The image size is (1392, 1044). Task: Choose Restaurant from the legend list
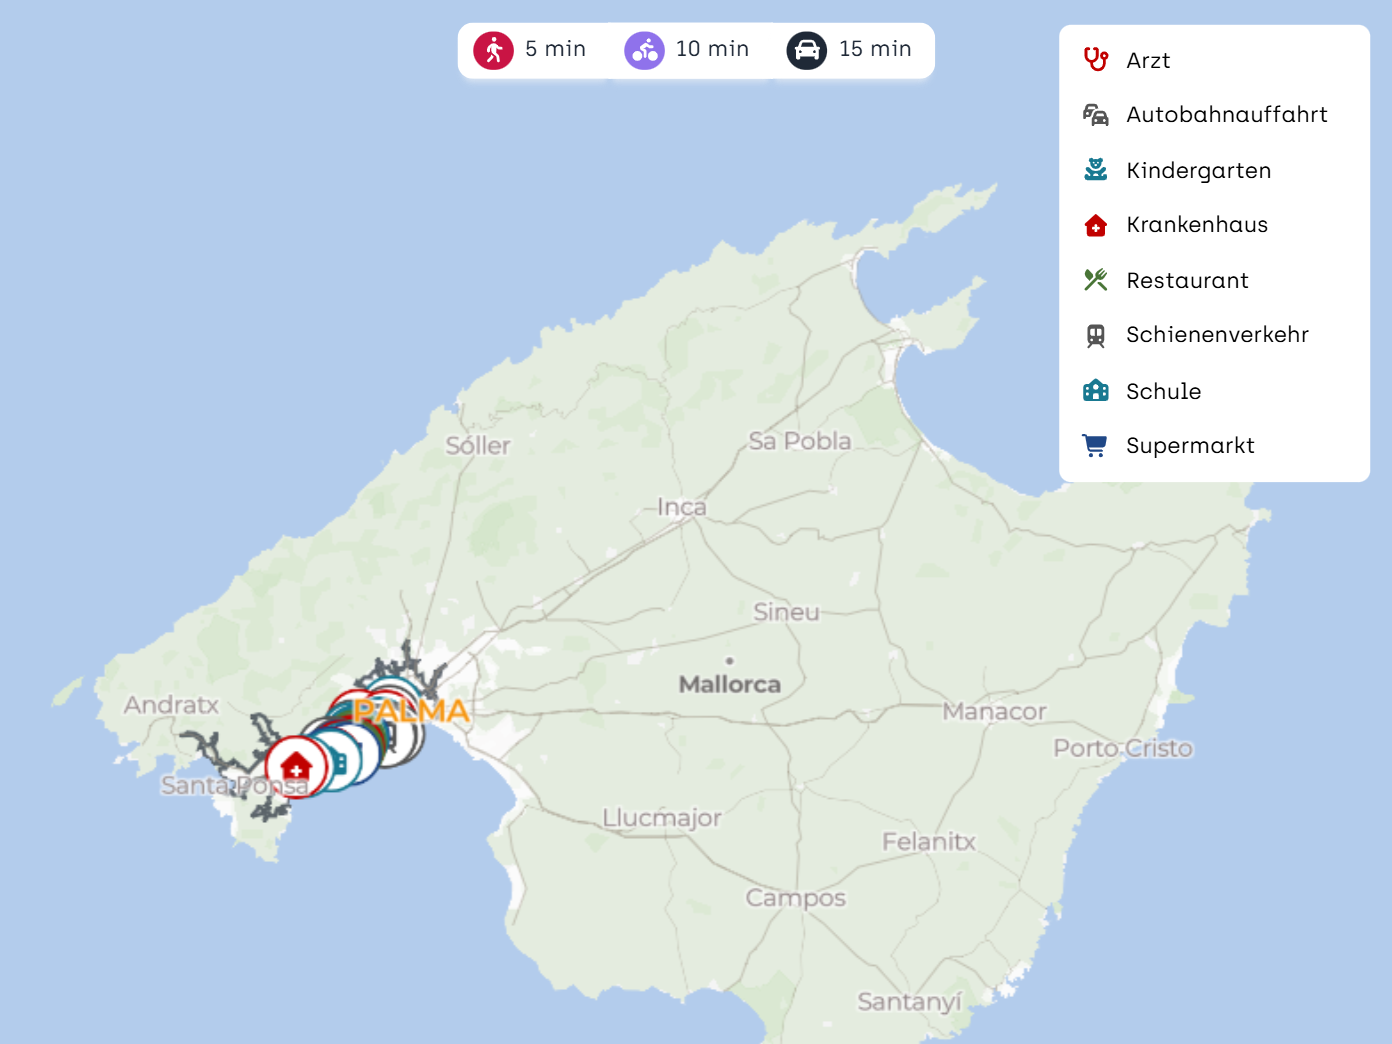pos(1187,281)
